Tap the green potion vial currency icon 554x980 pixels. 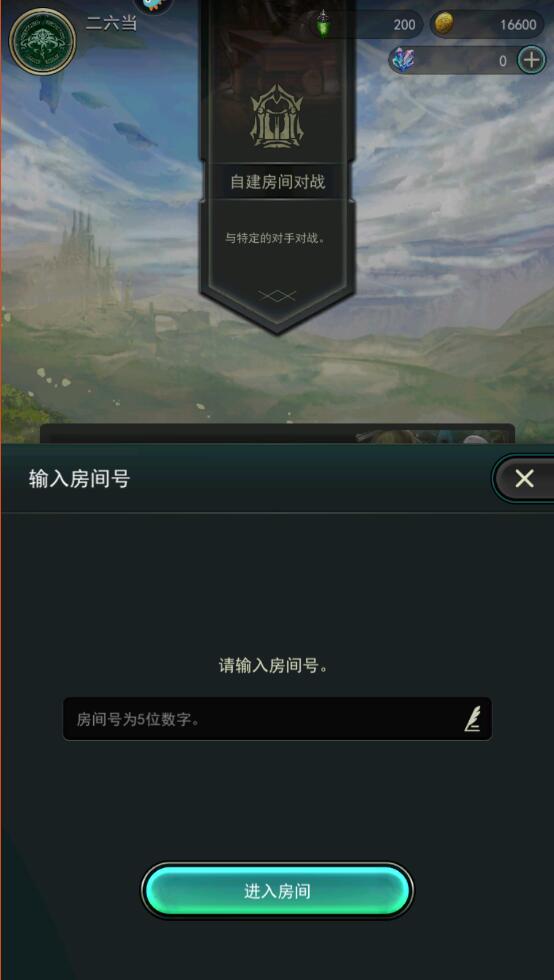(323, 24)
